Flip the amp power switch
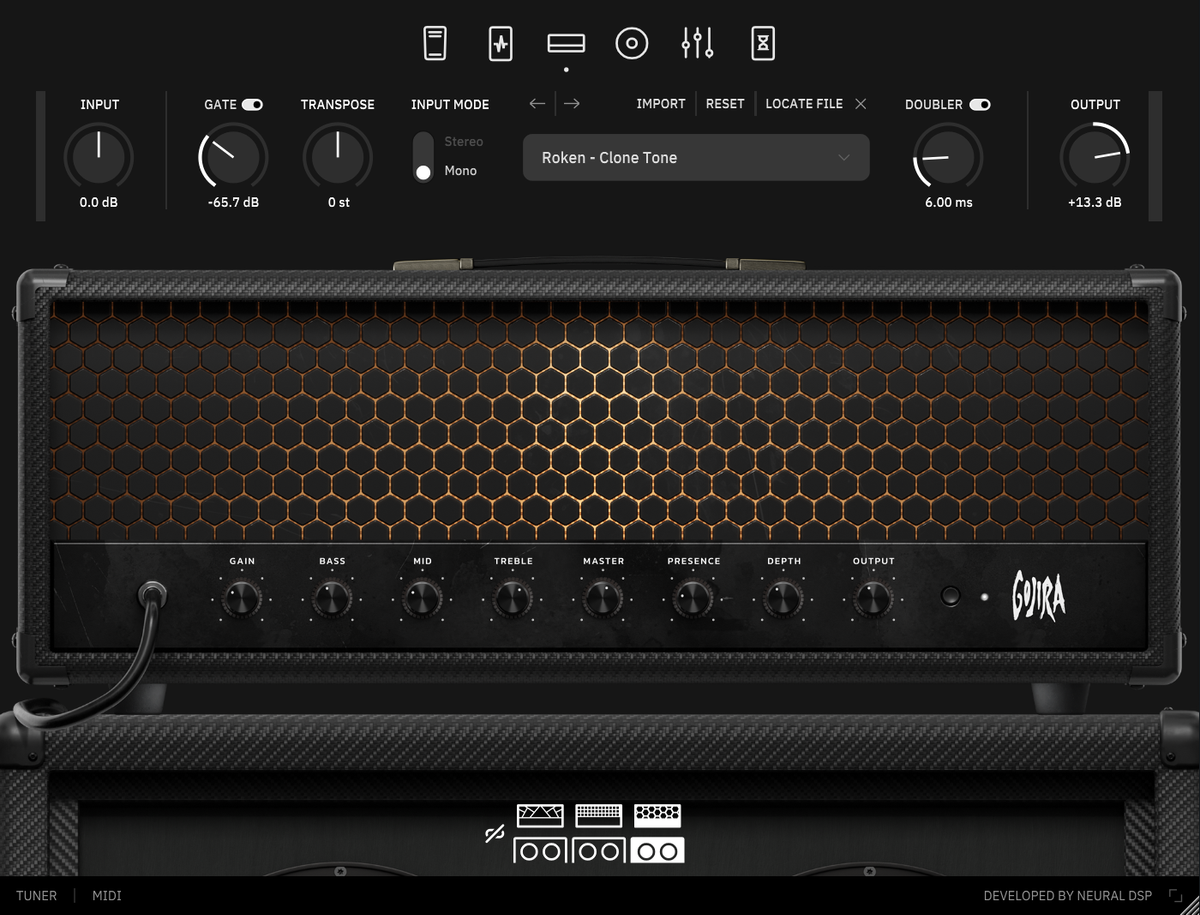This screenshot has height=915, width=1200. tap(950, 597)
